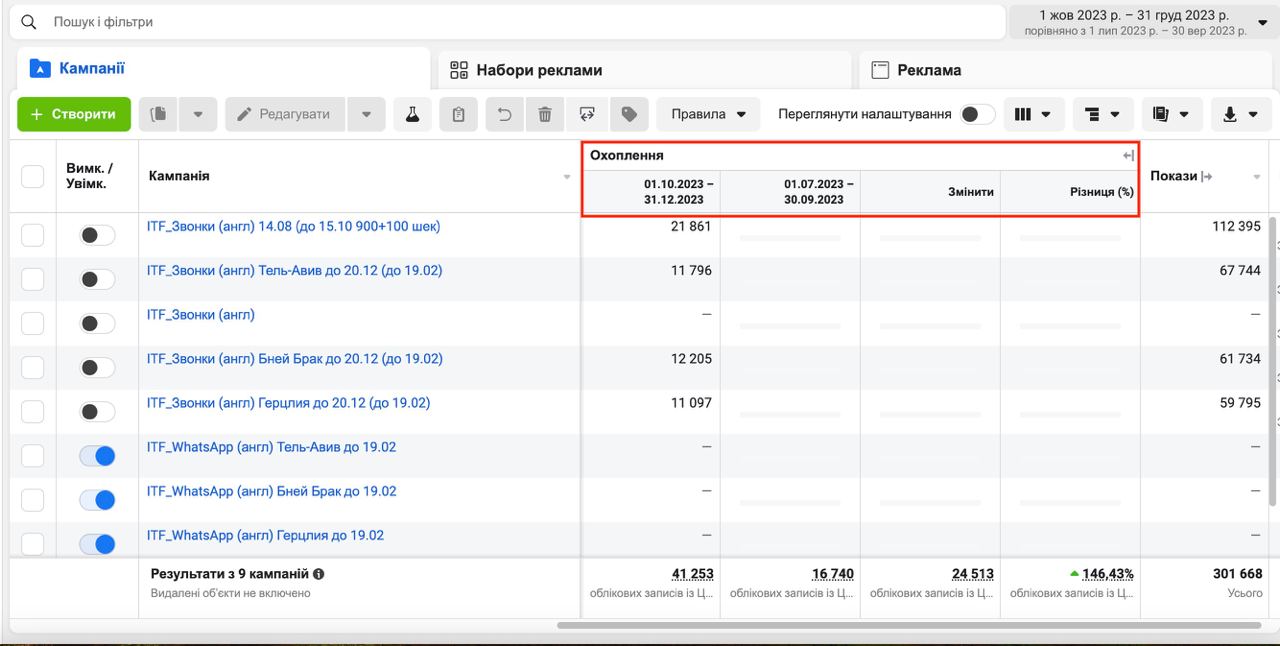Open the search magnifier in filter bar
The image size is (1280, 646).
pos(29,22)
